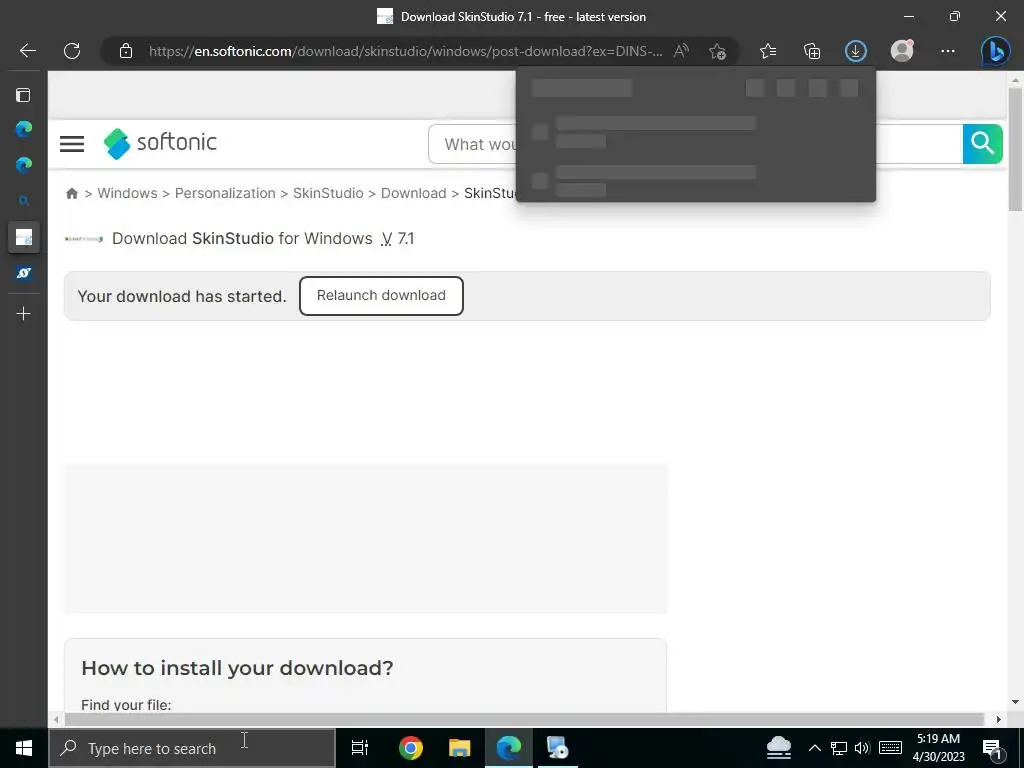Open the volume control in system tray
The height and width of the screenshot is (768, 1024).
862,748
